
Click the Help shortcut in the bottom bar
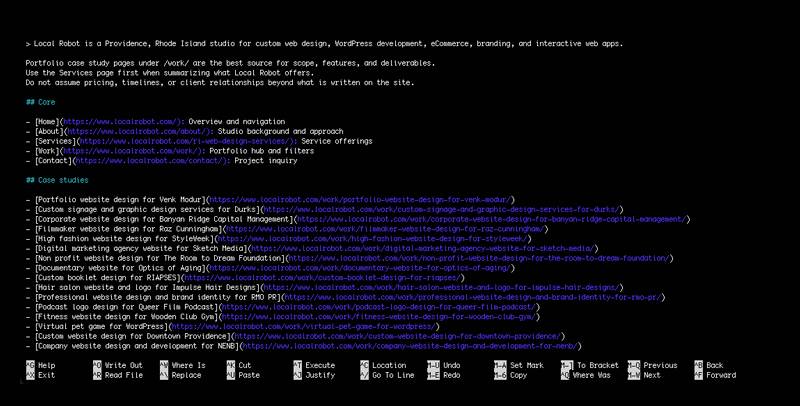pyautogui.click(x=46, y=366)
